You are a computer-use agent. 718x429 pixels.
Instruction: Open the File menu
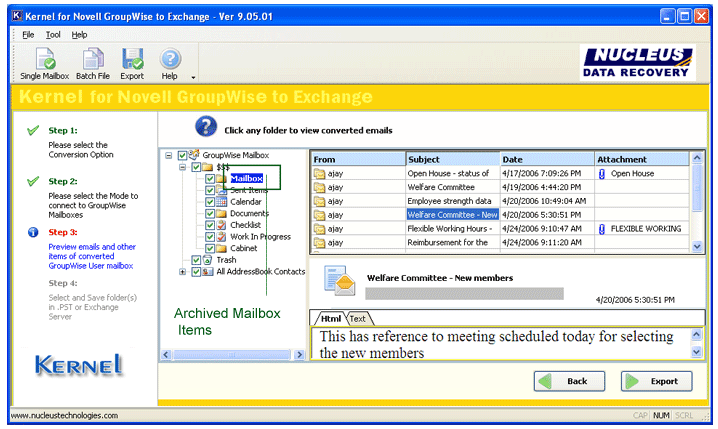coord(28,35)
